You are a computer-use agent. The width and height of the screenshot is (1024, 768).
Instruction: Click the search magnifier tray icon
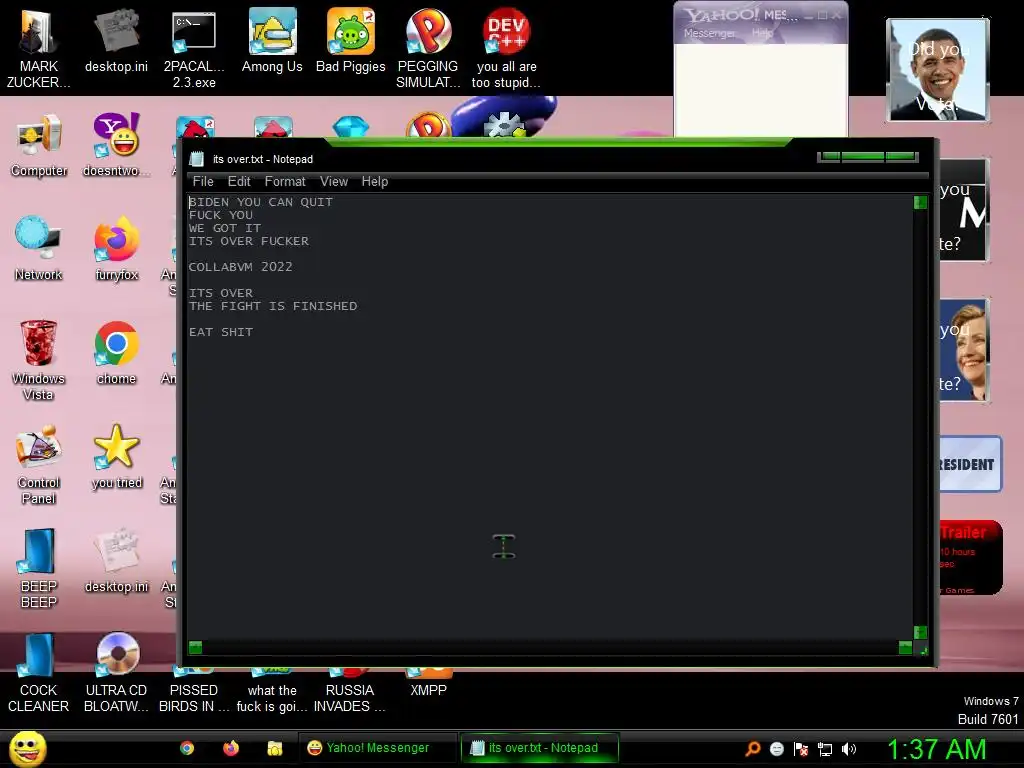[x=753, y=749]
